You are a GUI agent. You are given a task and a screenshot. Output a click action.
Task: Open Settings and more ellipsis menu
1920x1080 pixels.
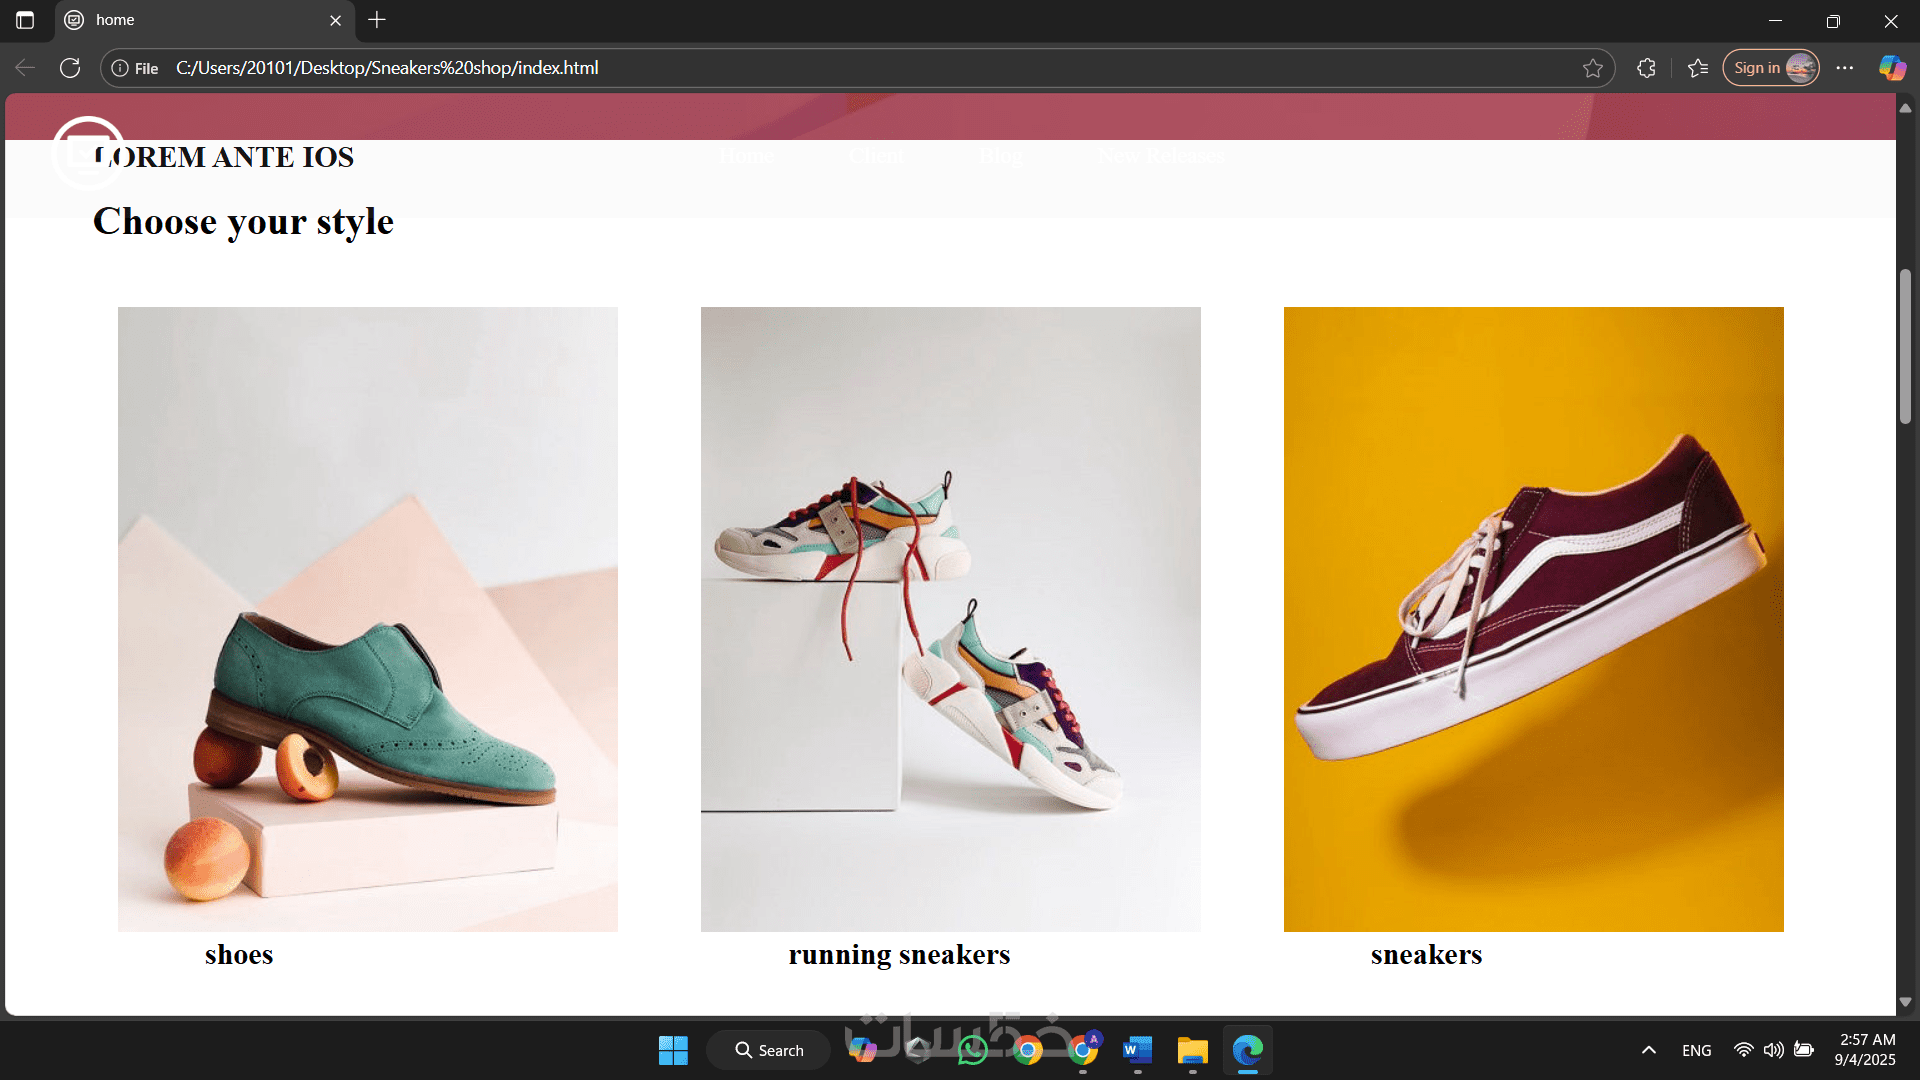pyautogui.click(x=1845, y=68)
